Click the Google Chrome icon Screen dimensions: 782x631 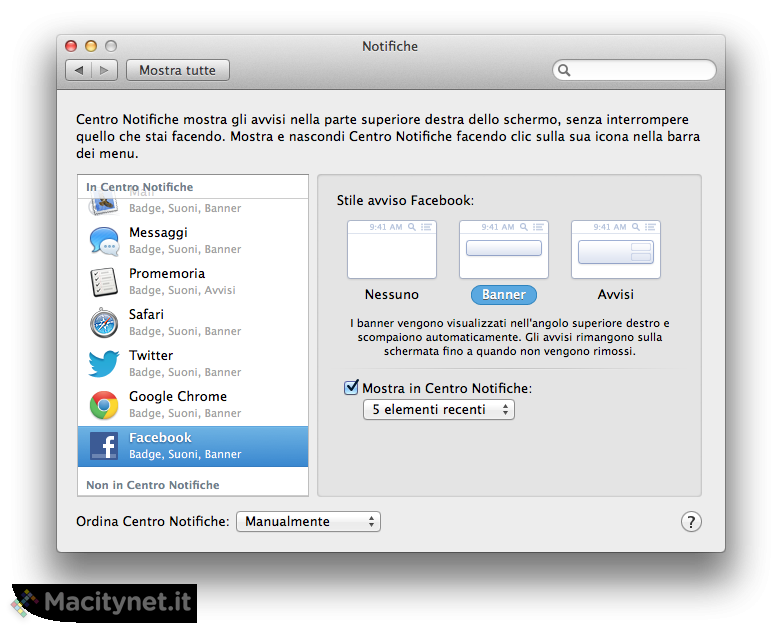[x=104, y=405]
